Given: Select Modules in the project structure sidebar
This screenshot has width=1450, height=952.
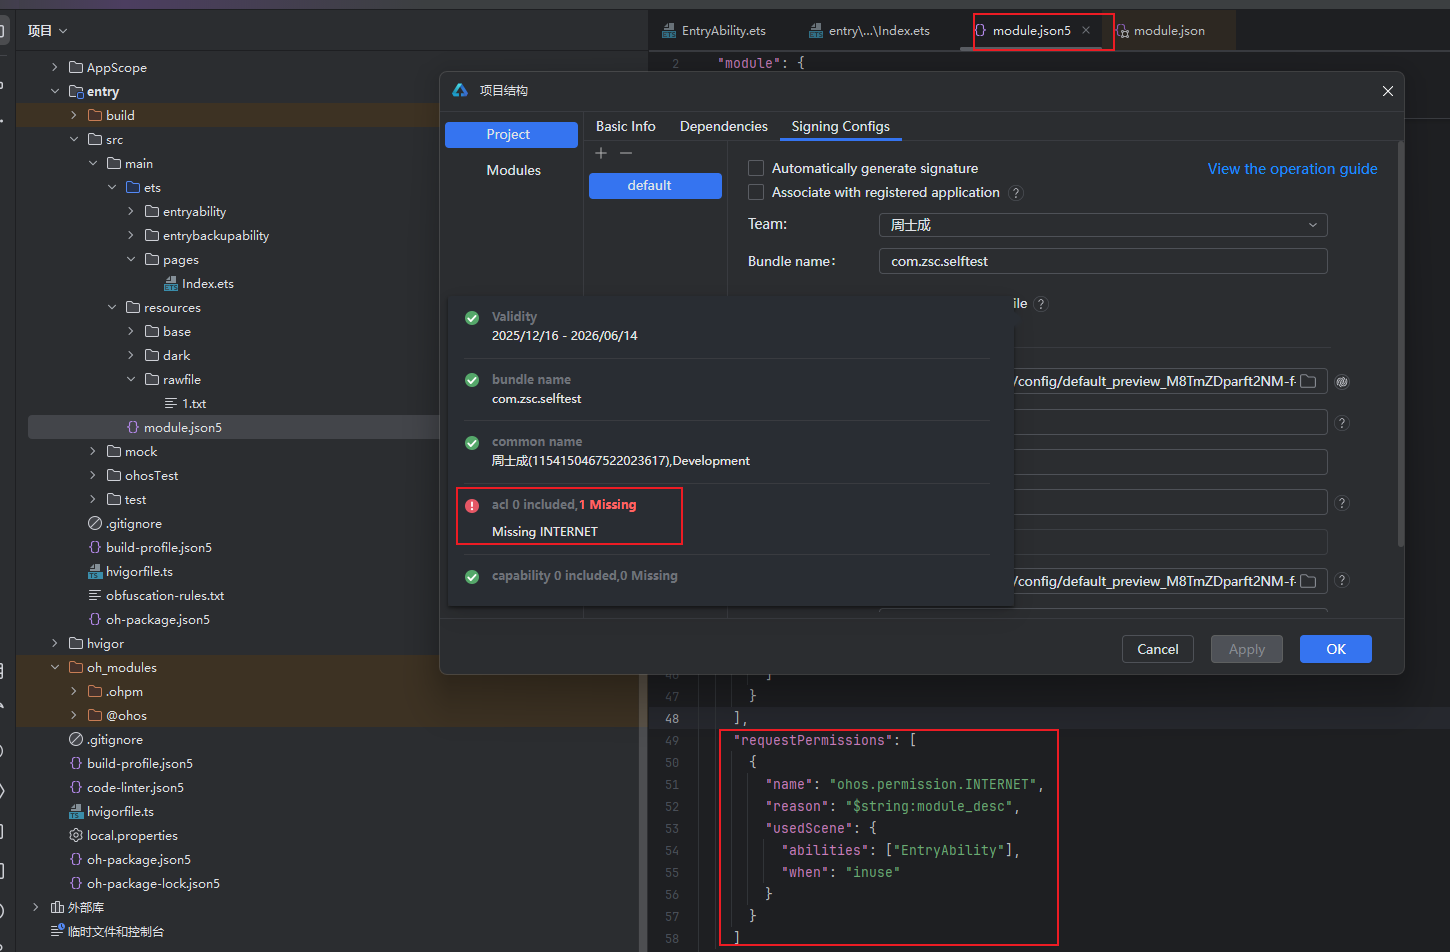Looking at the screenshot, I should (513, 170).
